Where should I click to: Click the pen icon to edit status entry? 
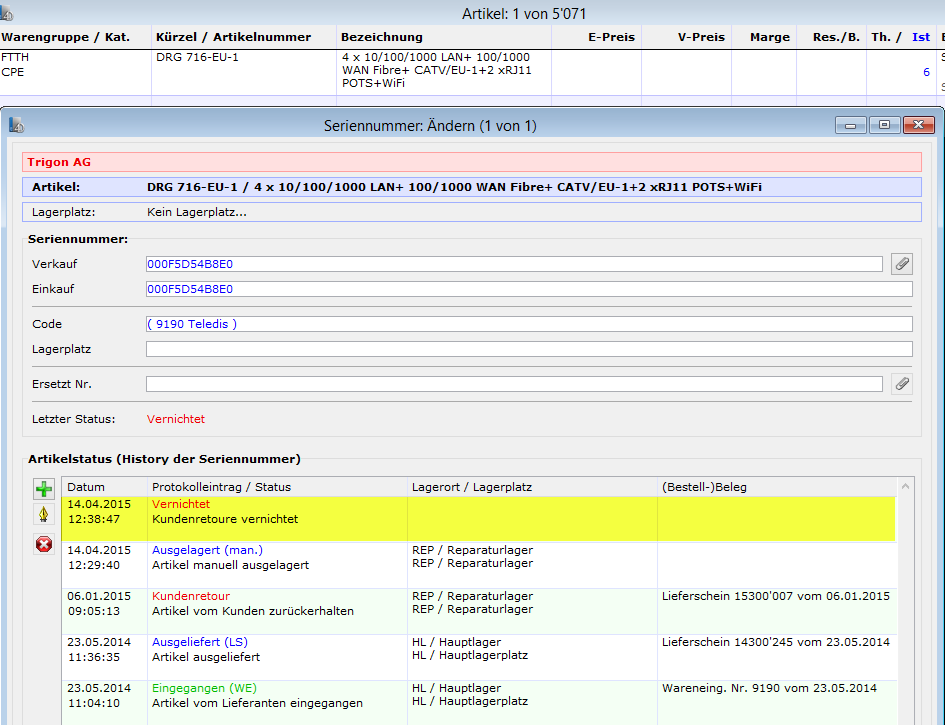44,515
